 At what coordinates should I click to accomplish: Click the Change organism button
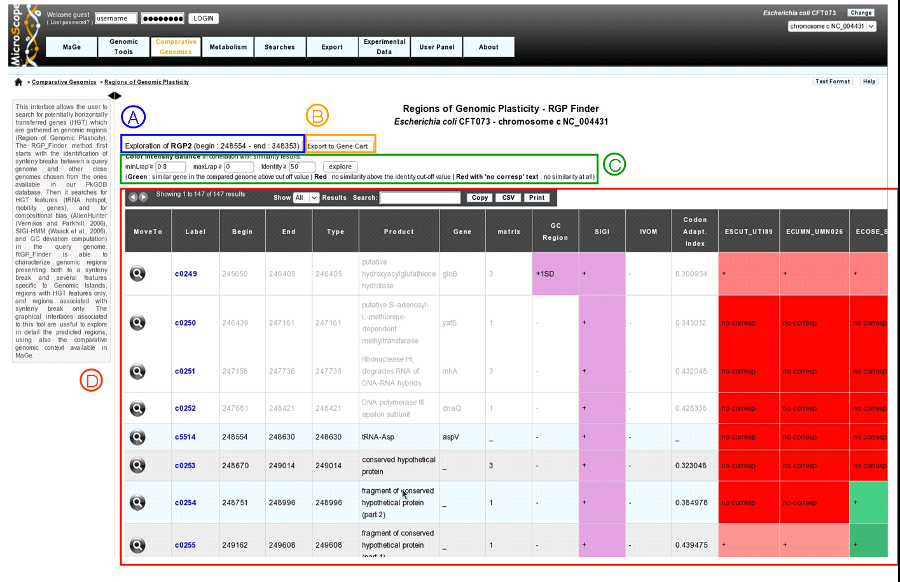(x=861, y=13)
